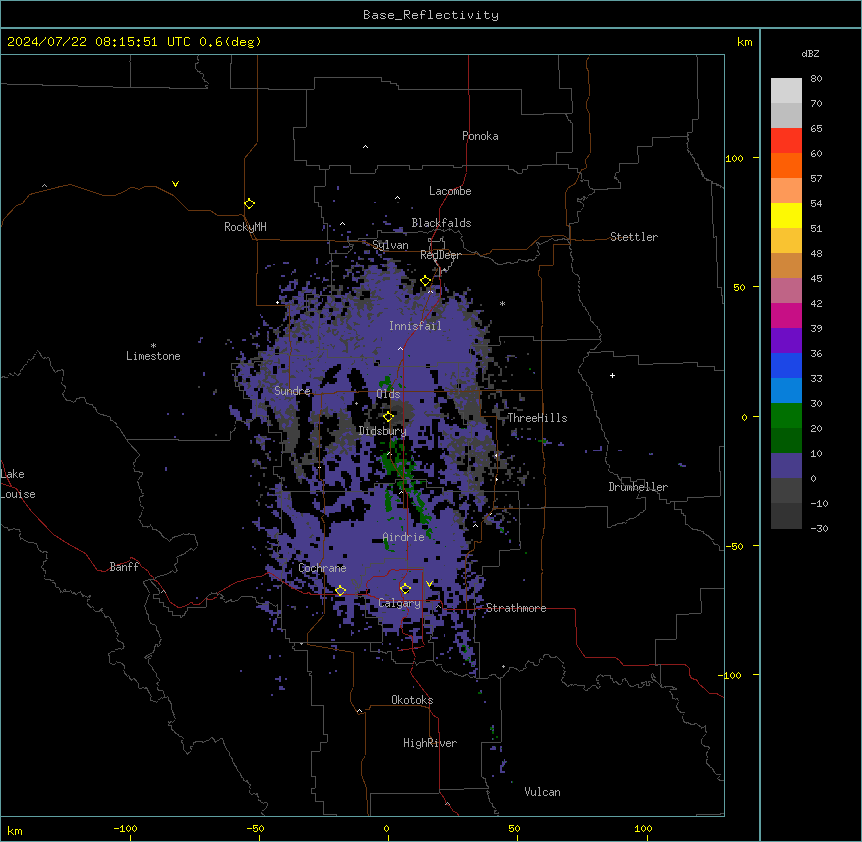
Task: Click the 50 tick on the bottom axis
Action: click(x=514, y=828)
